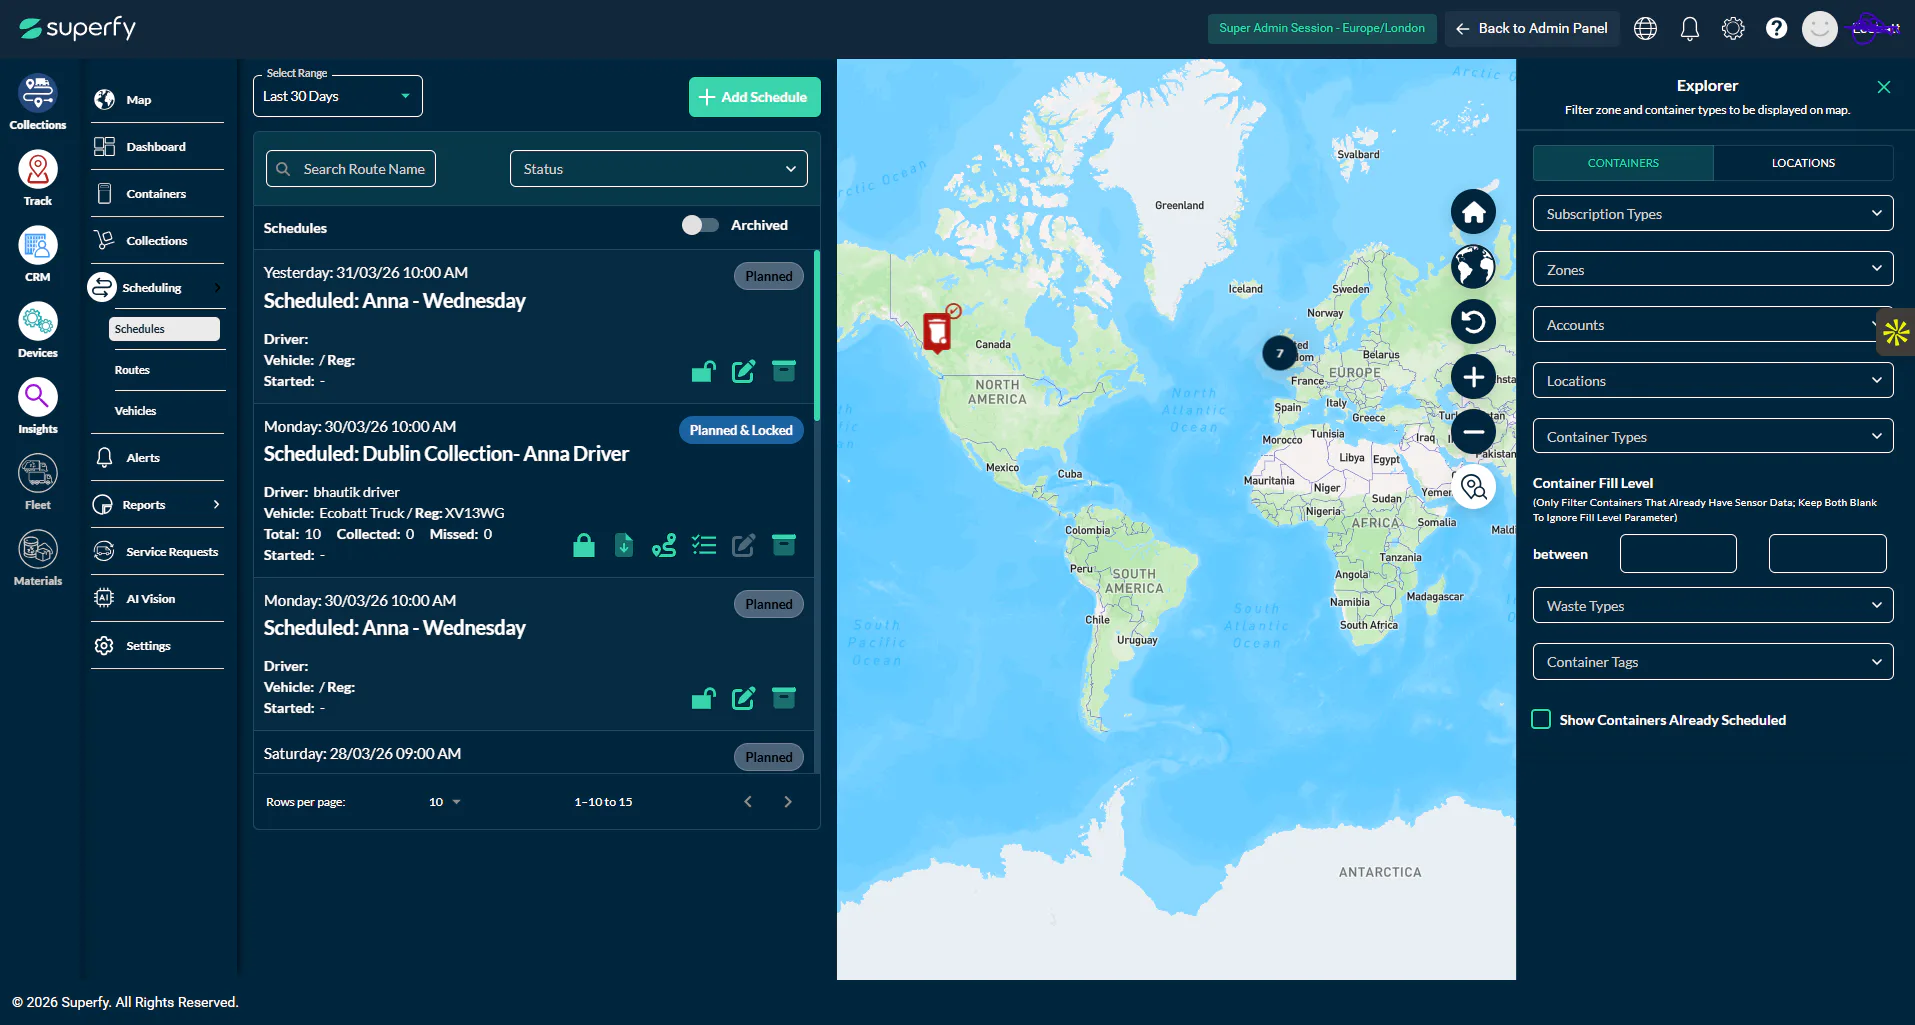
Task: Go to next page of schedules
Action: click(788, 802)
